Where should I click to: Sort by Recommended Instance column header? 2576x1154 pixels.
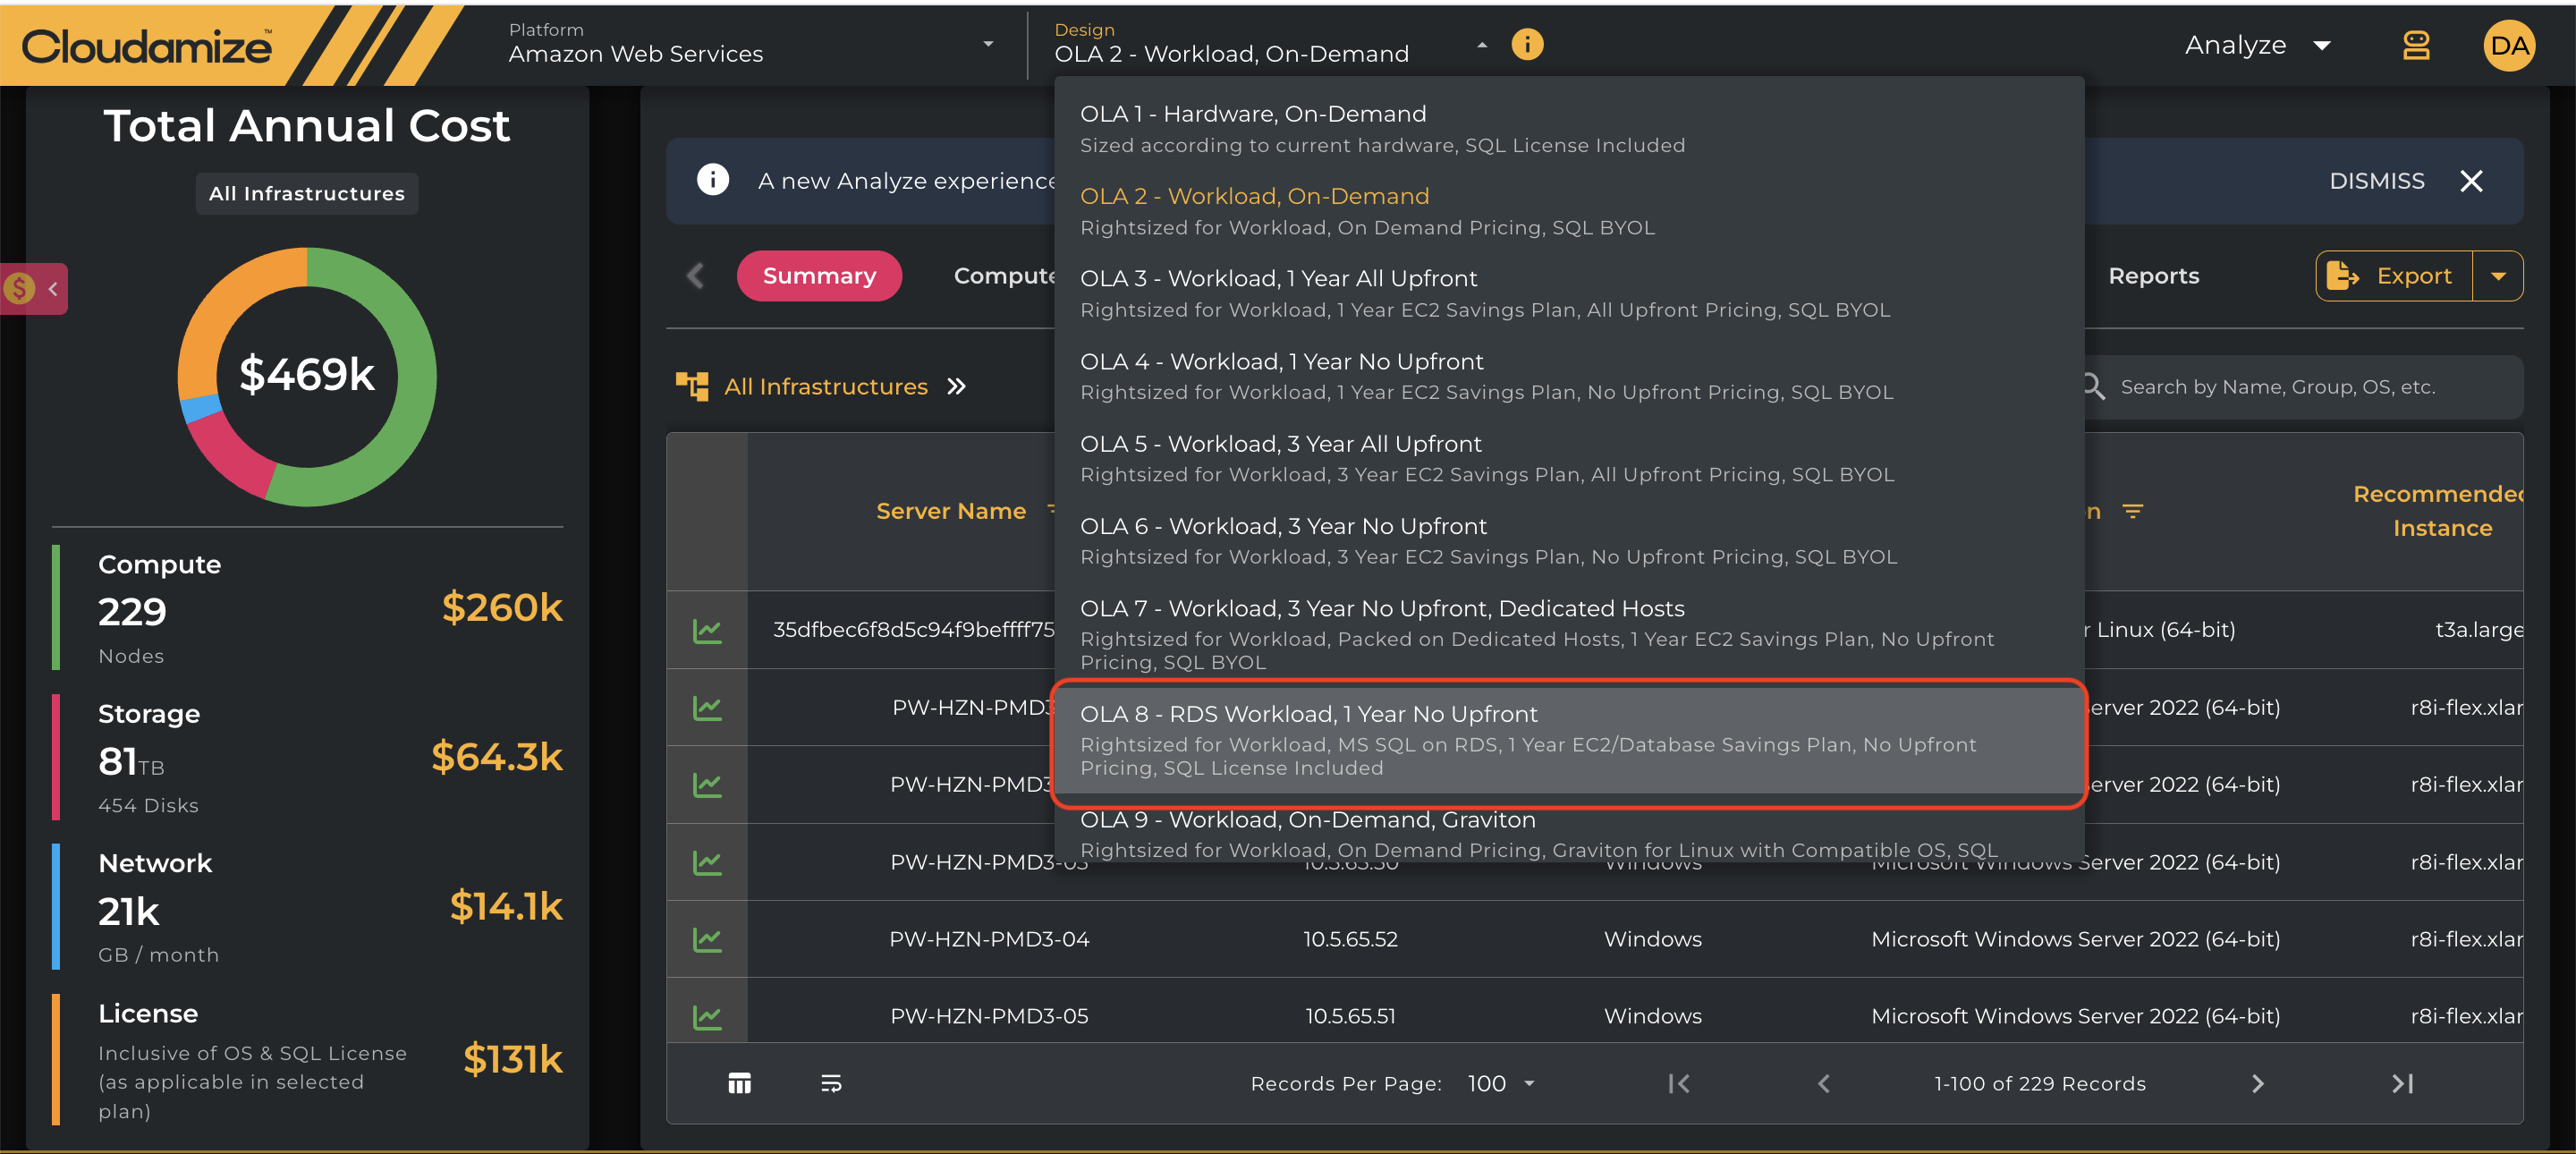(x=2439, y=511)
